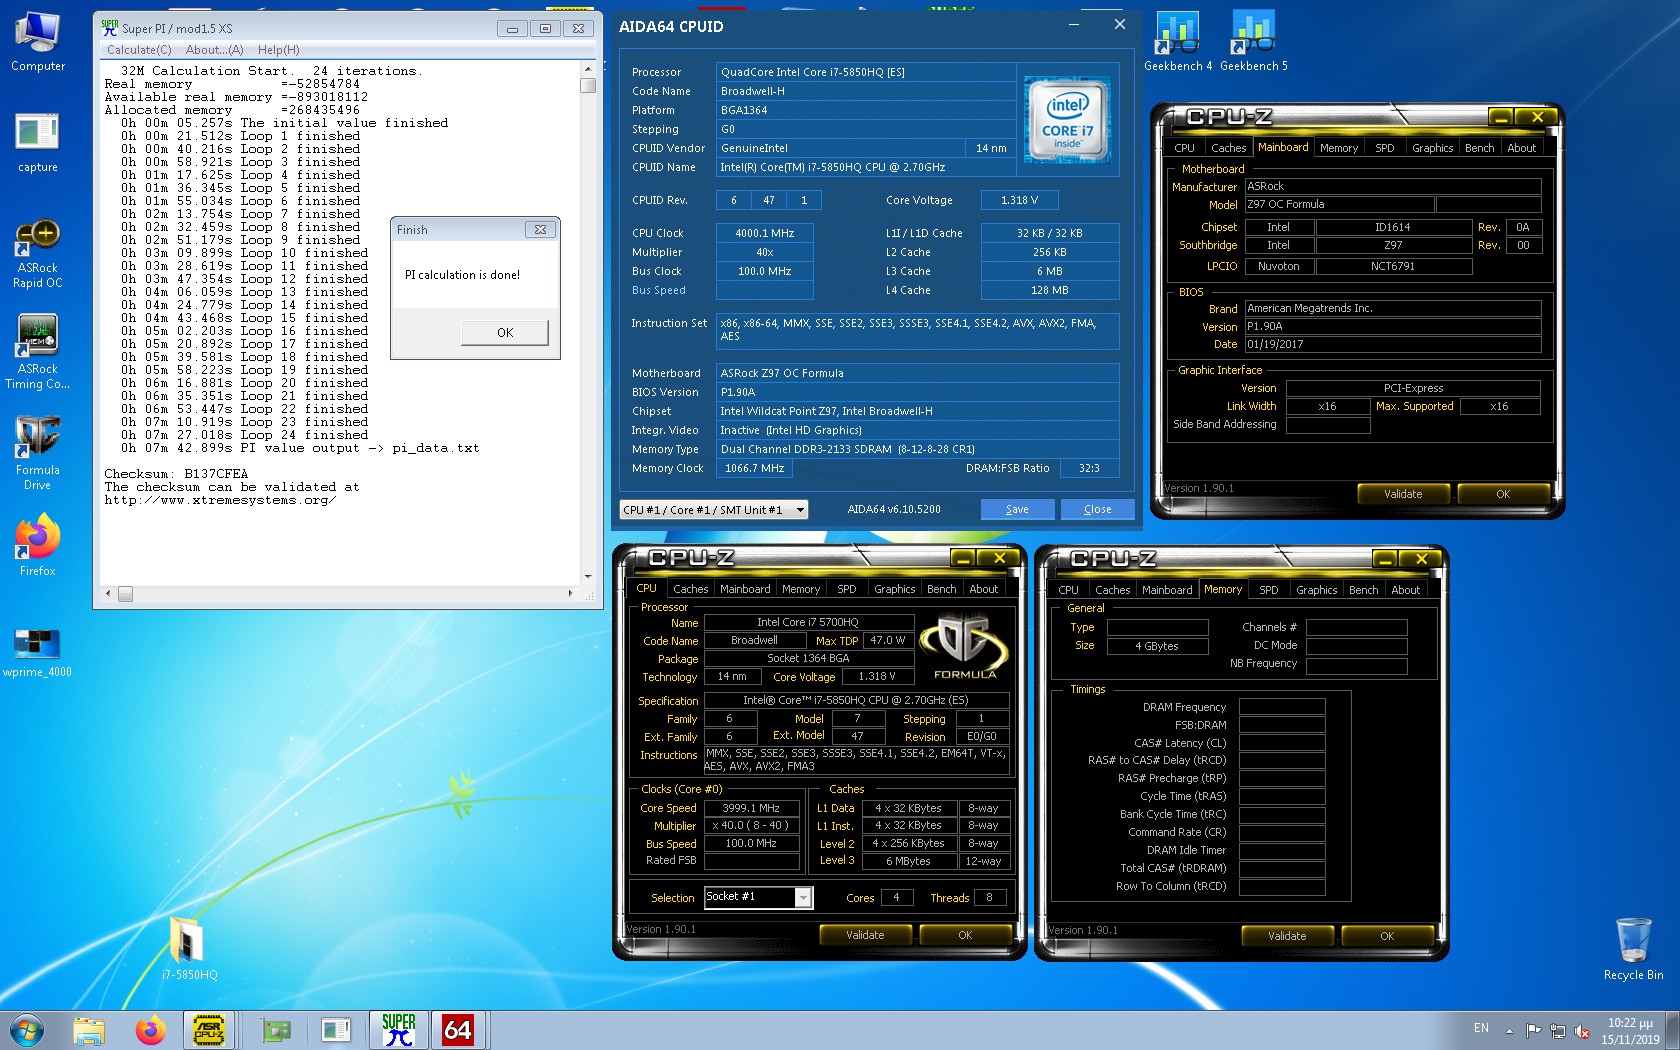Open Formula Drive desktop icon
Image resolution: width=1680 pixels, height=1050 pixels.
tap(38, 453)
